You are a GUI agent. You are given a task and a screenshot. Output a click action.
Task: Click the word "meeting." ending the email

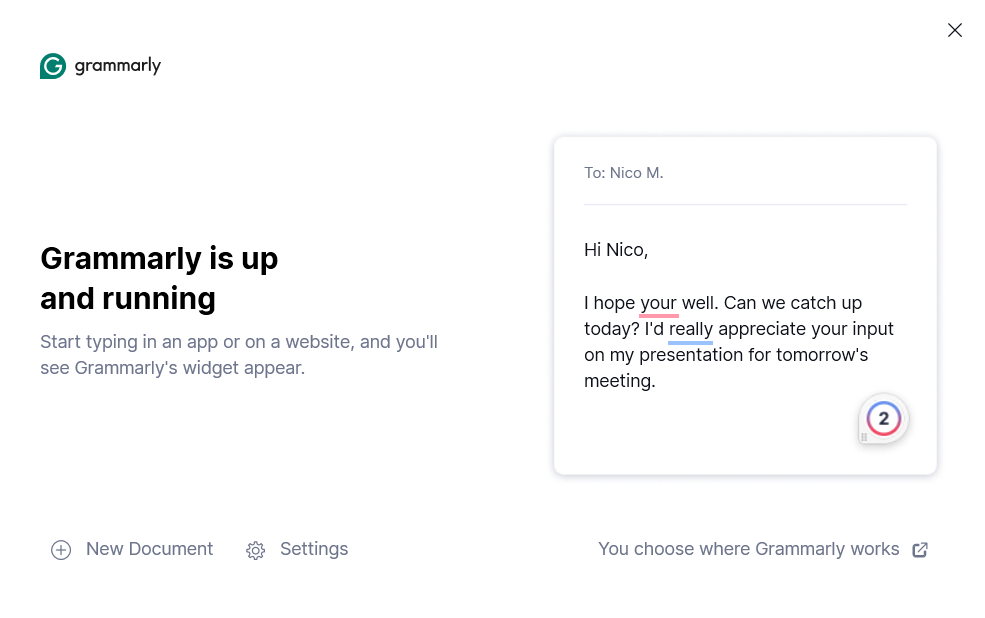pyautogui.click(x=620, y=381)
